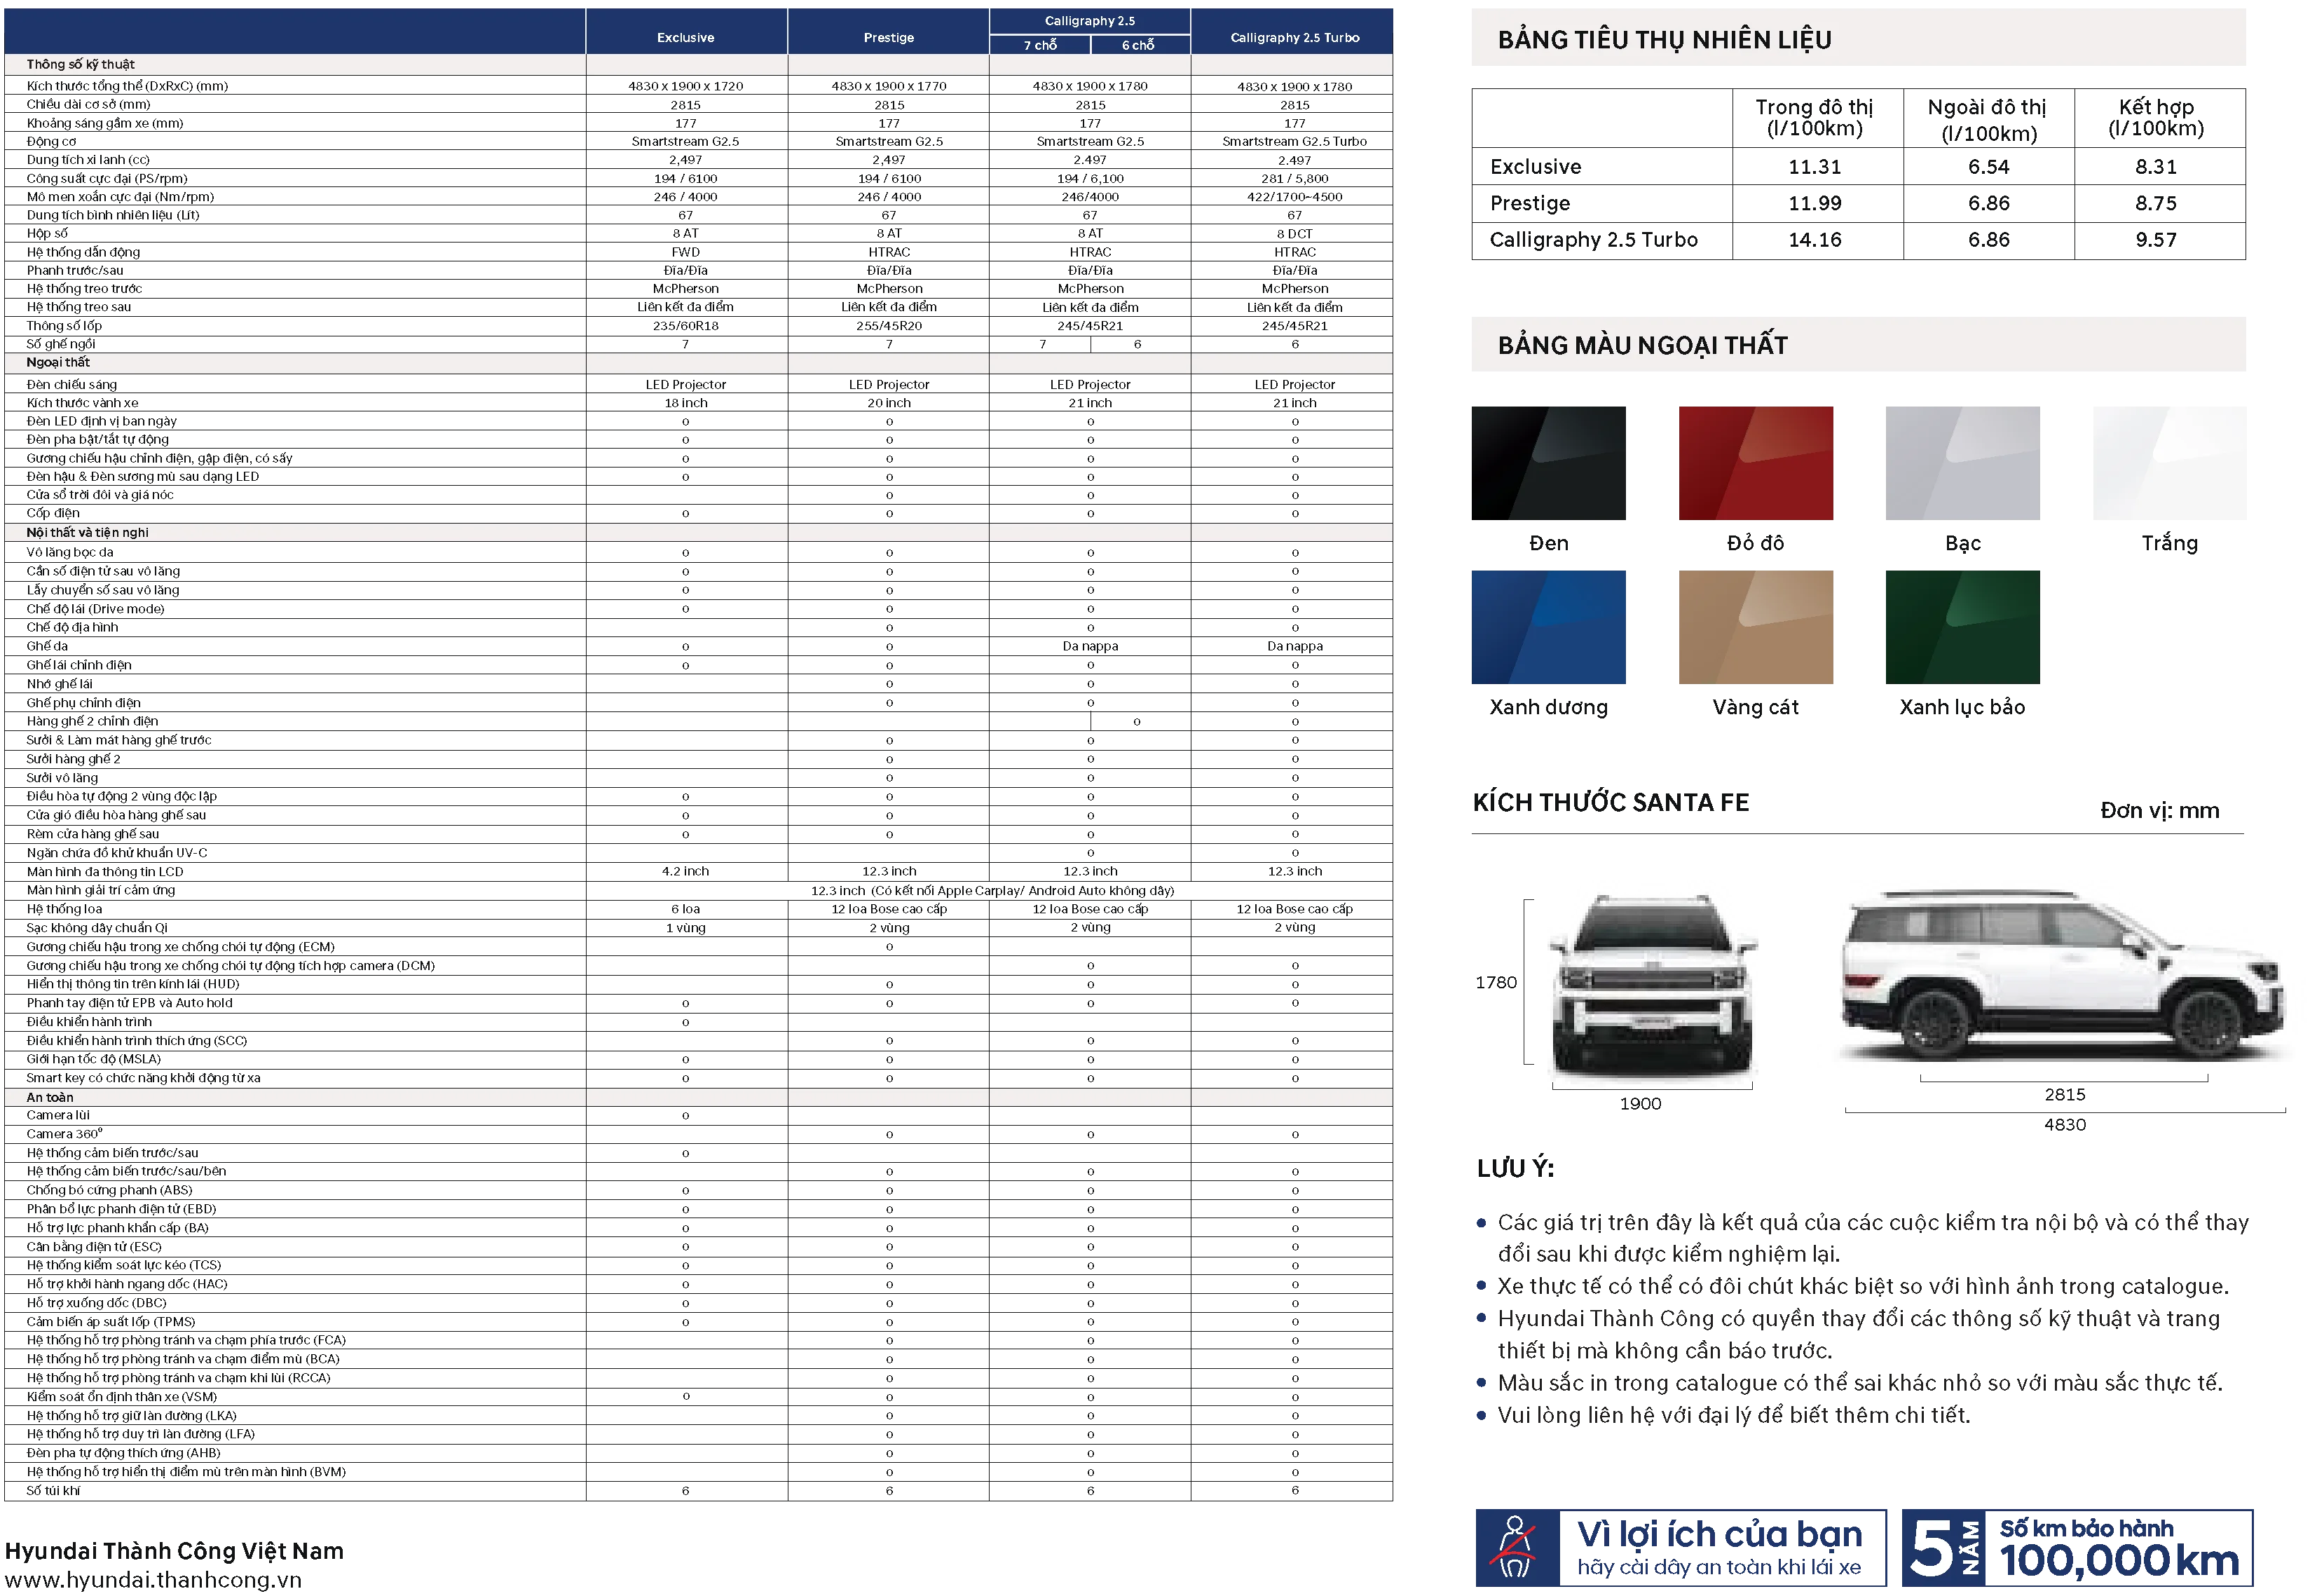Click the Nội thất và tiện nghi section row
The image size is (2310, 1596).
[x=87, y=532]
